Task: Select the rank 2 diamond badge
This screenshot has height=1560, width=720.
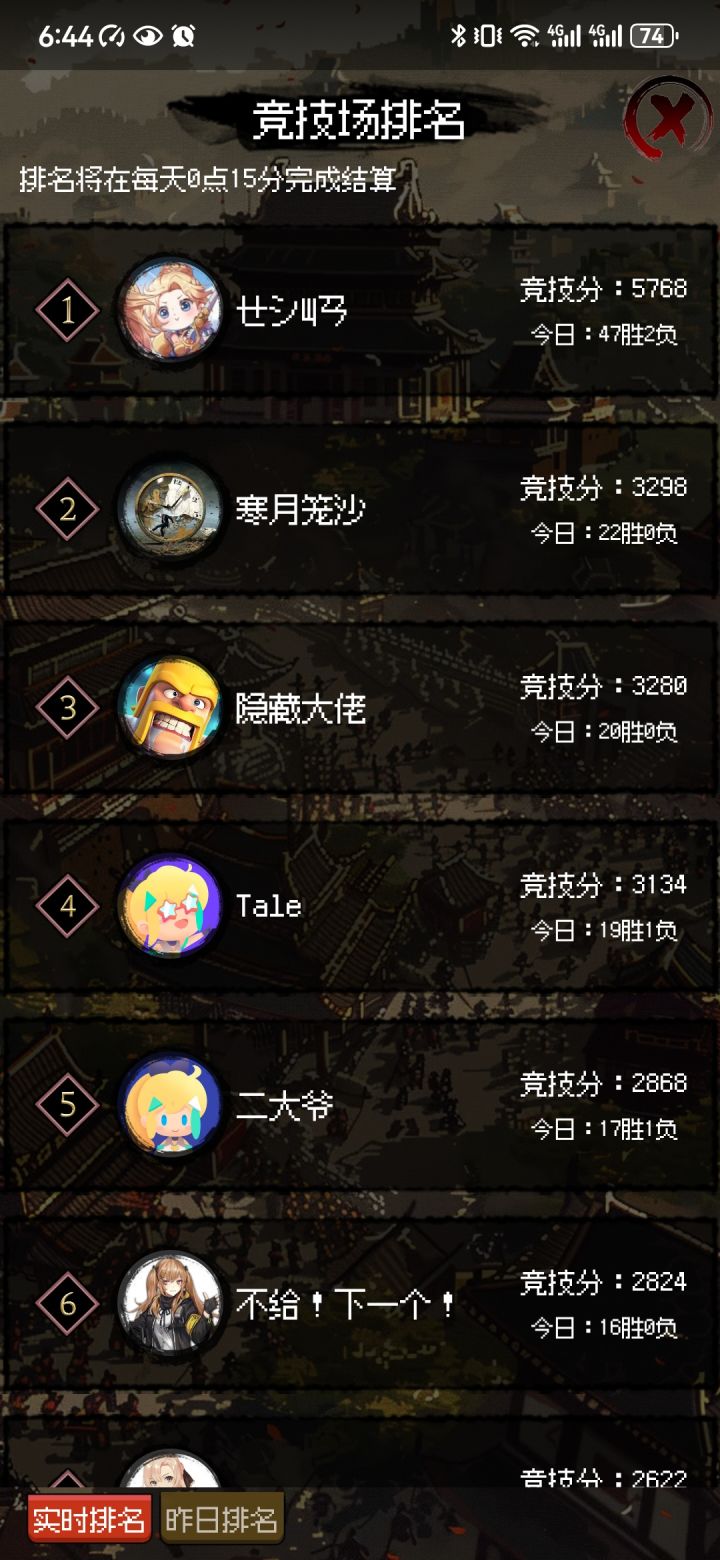Action: (67, 509)
